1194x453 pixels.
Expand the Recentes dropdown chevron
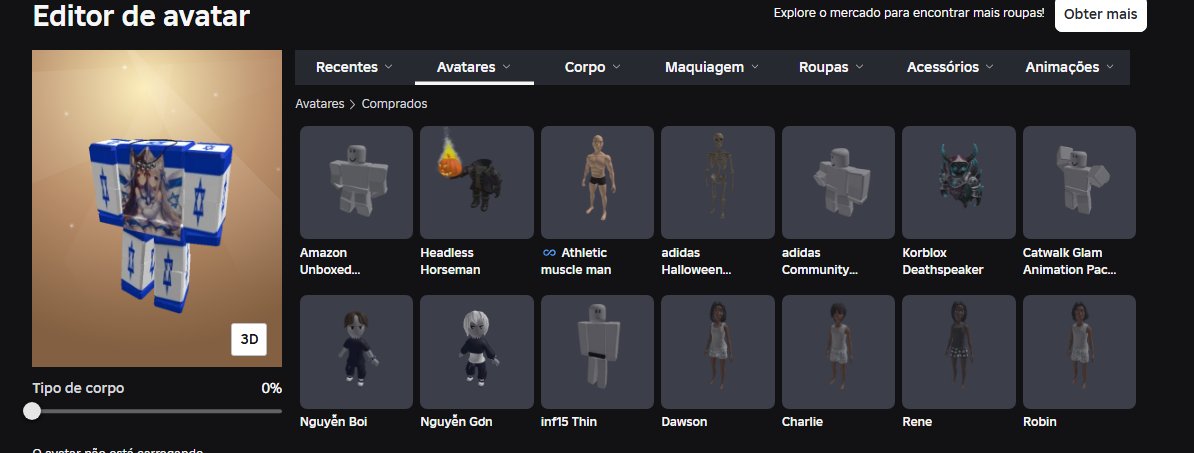click(x=388, y=67)
